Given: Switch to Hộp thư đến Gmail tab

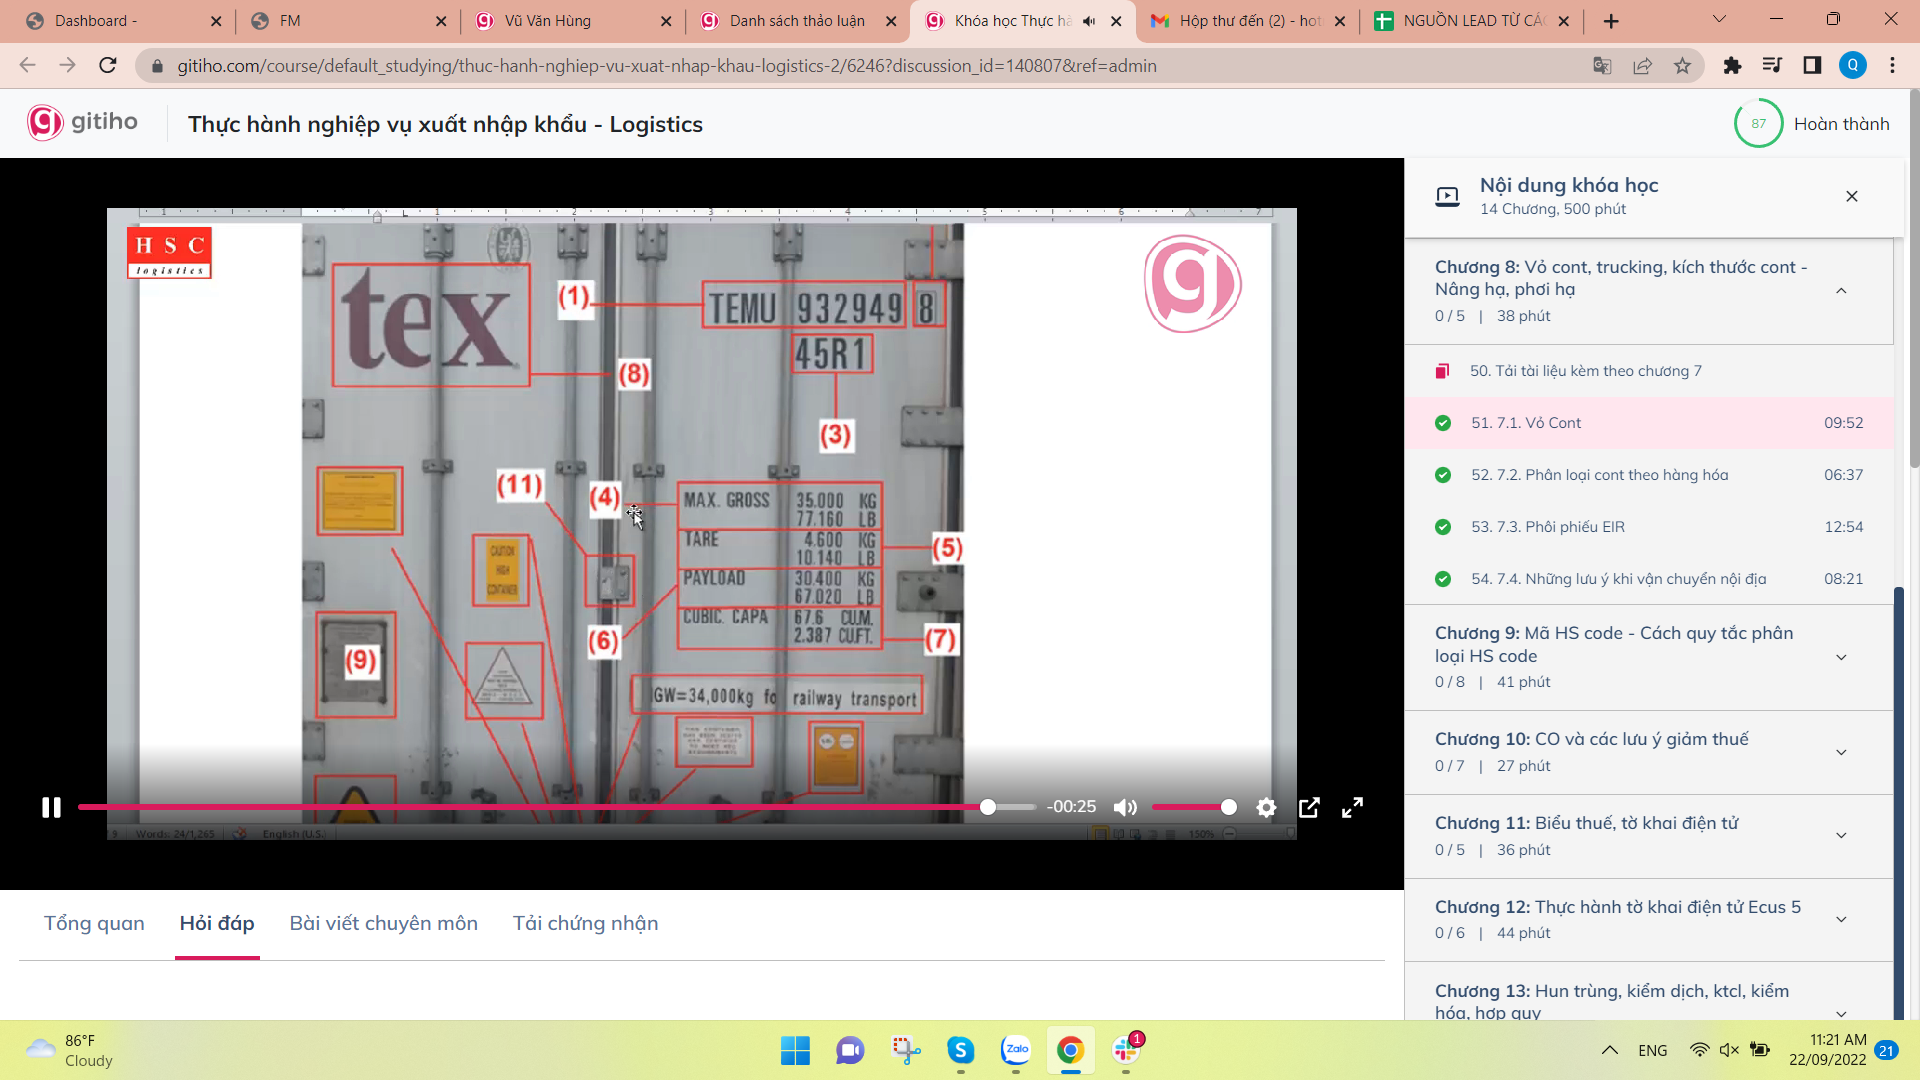Looking at the screenshot, I should point(1247,21).
